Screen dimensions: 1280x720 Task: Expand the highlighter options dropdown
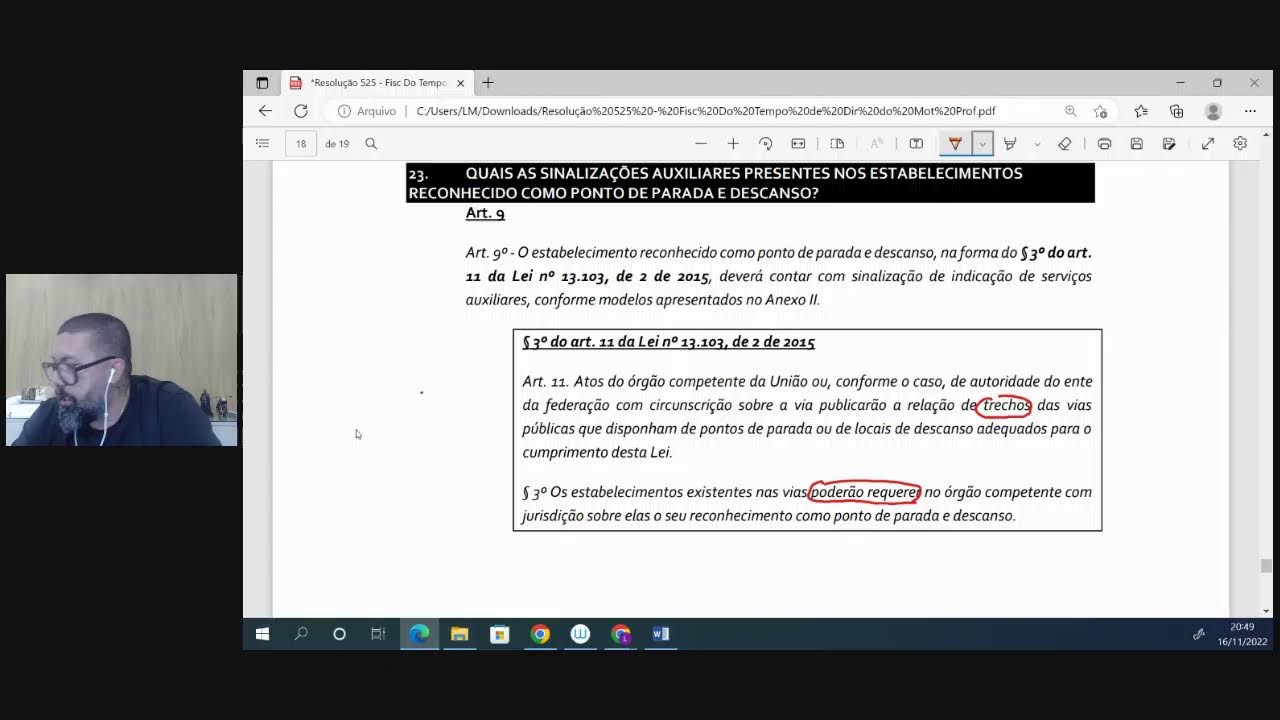point(1037,144)
